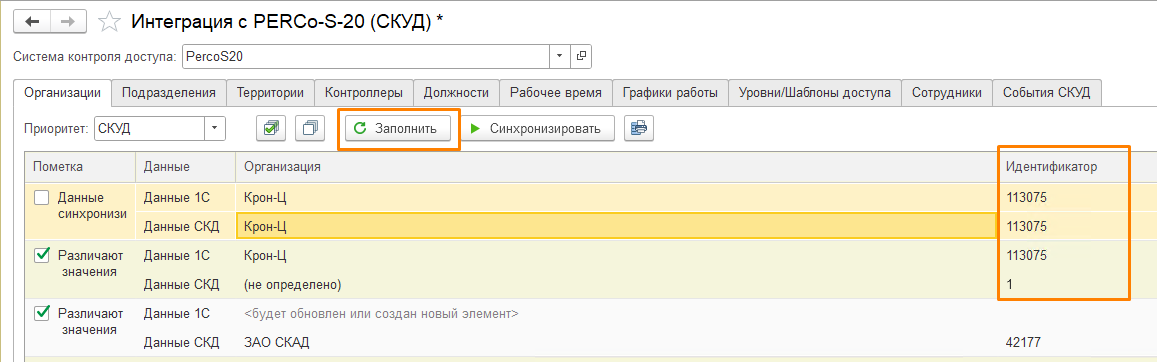Open the Контроллеры tab
The width and height of the screenshot is (1157, 362).
tap(364, 93)
